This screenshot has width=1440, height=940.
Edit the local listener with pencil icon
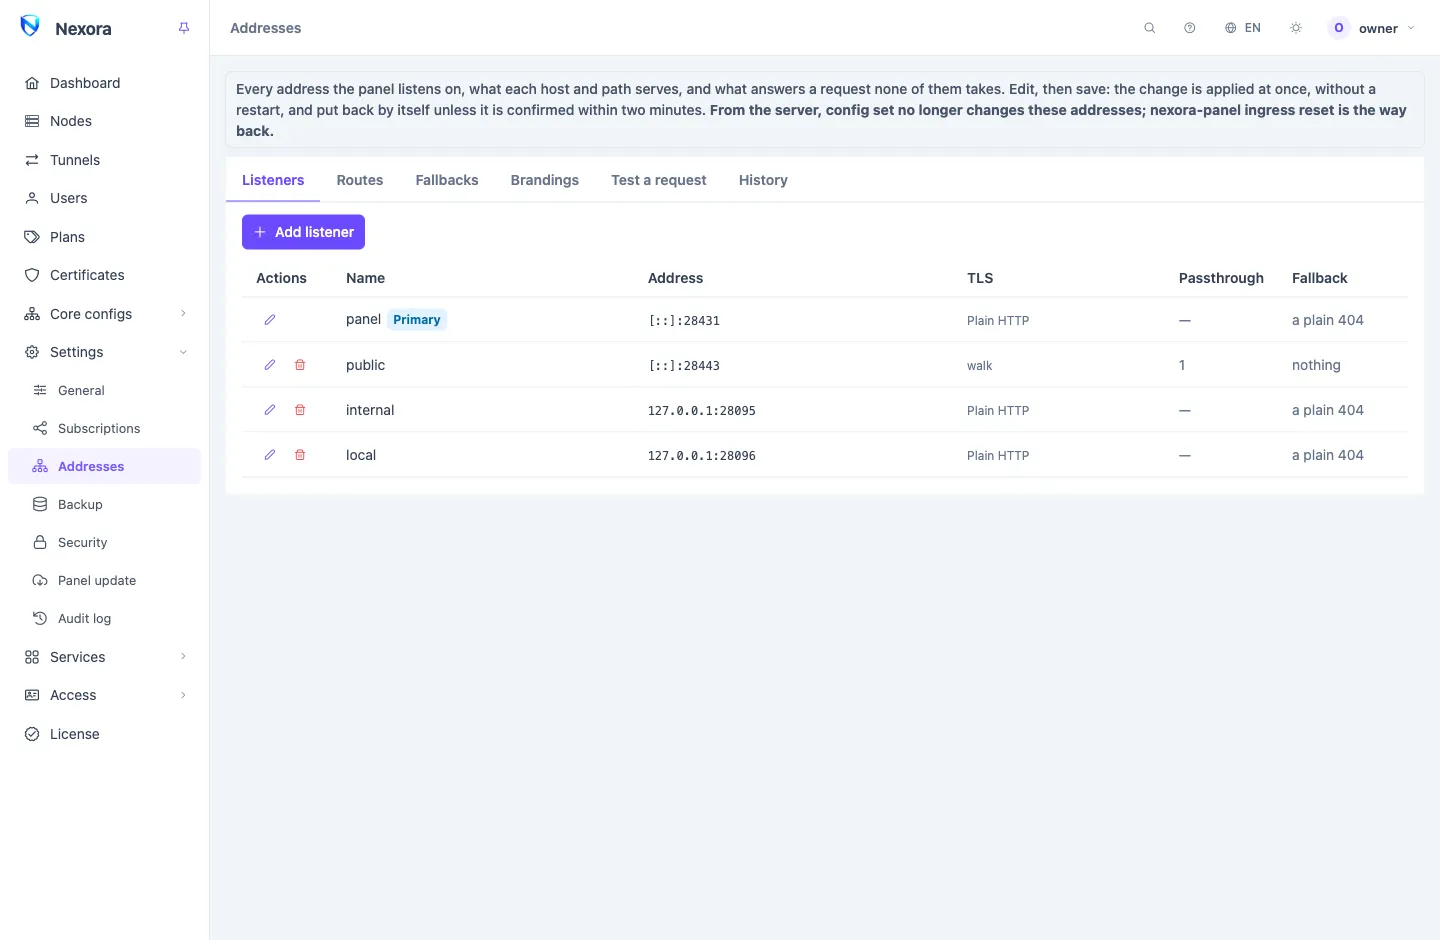tap(270, 455)
